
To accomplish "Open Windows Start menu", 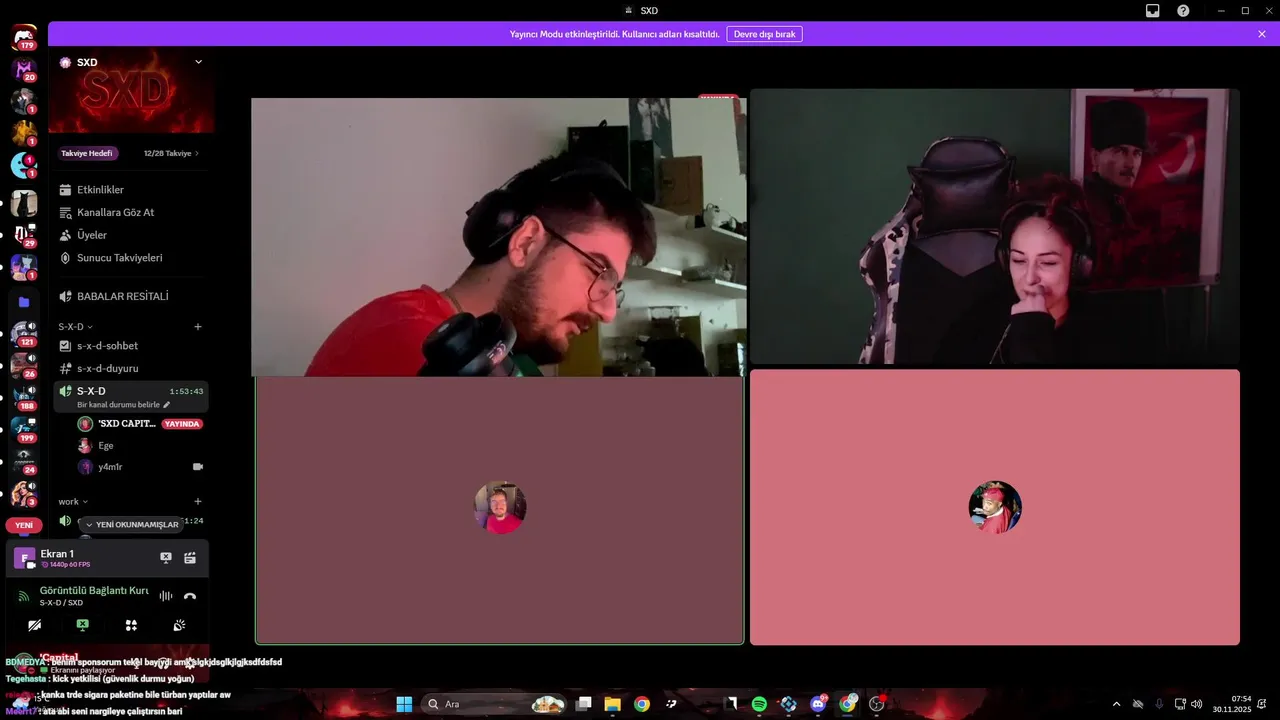I will (x=404, y=704).
